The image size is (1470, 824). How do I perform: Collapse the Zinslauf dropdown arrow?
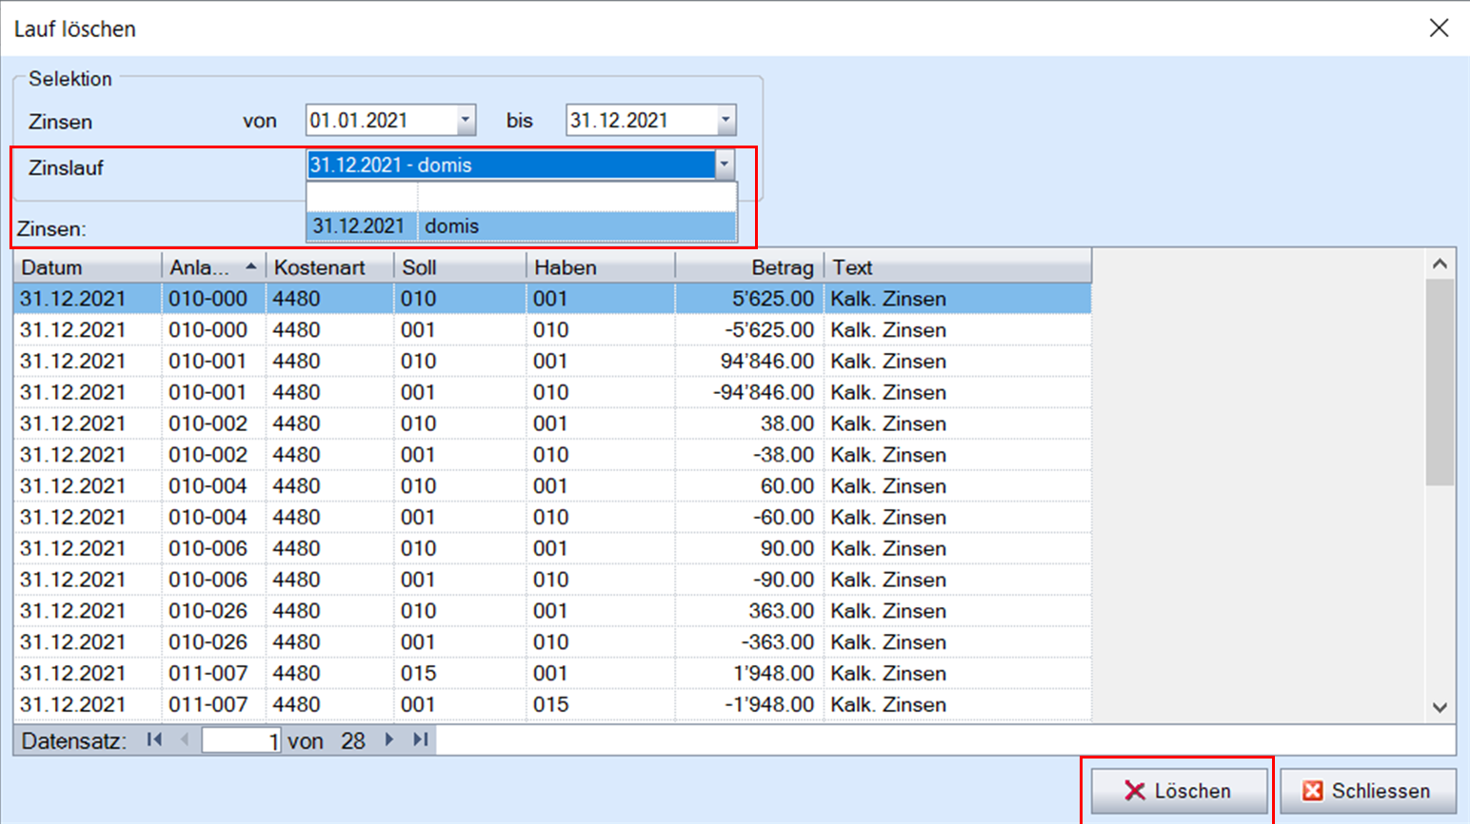pyautogui.click(x=725, y=165)
